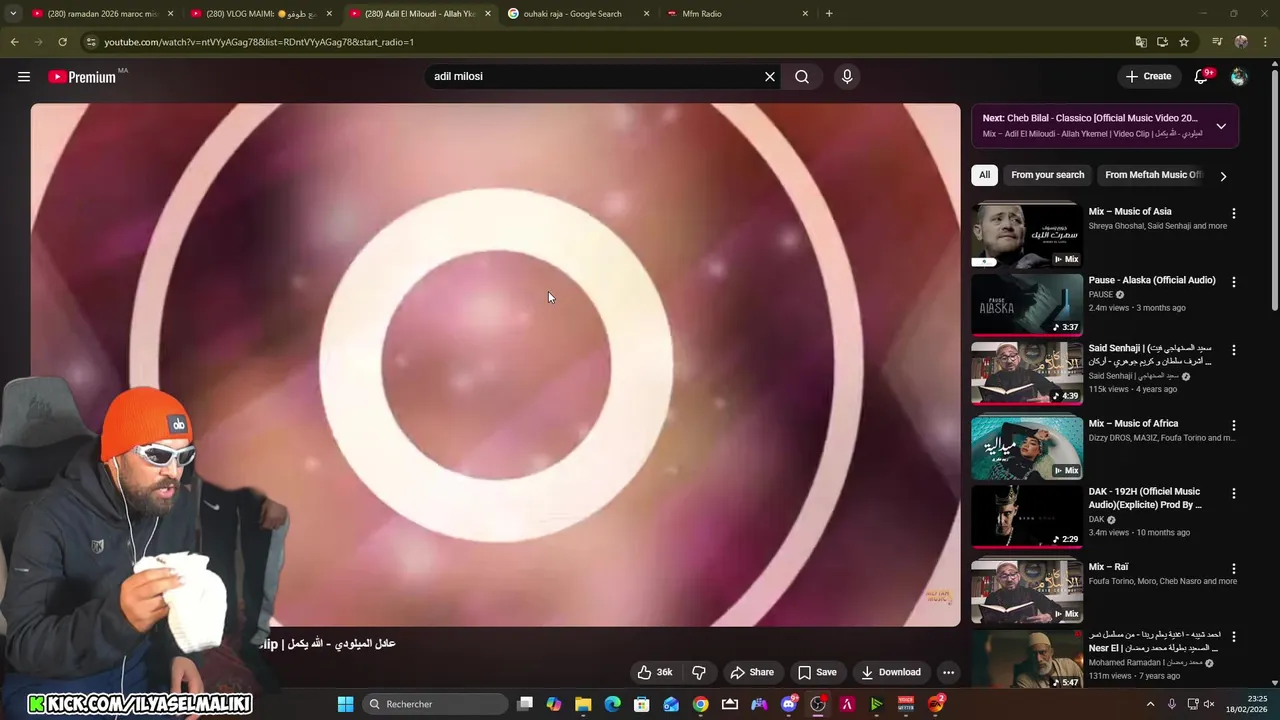Open Task View on the taskbar
Screen dimensions: 1280x720
tap(525, 704)
